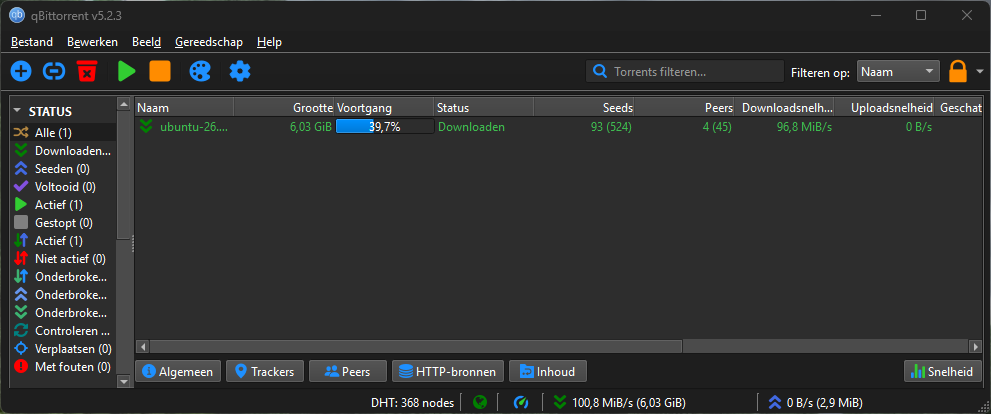
Task: Switch to the Algemeen tab
Action: 178,372
